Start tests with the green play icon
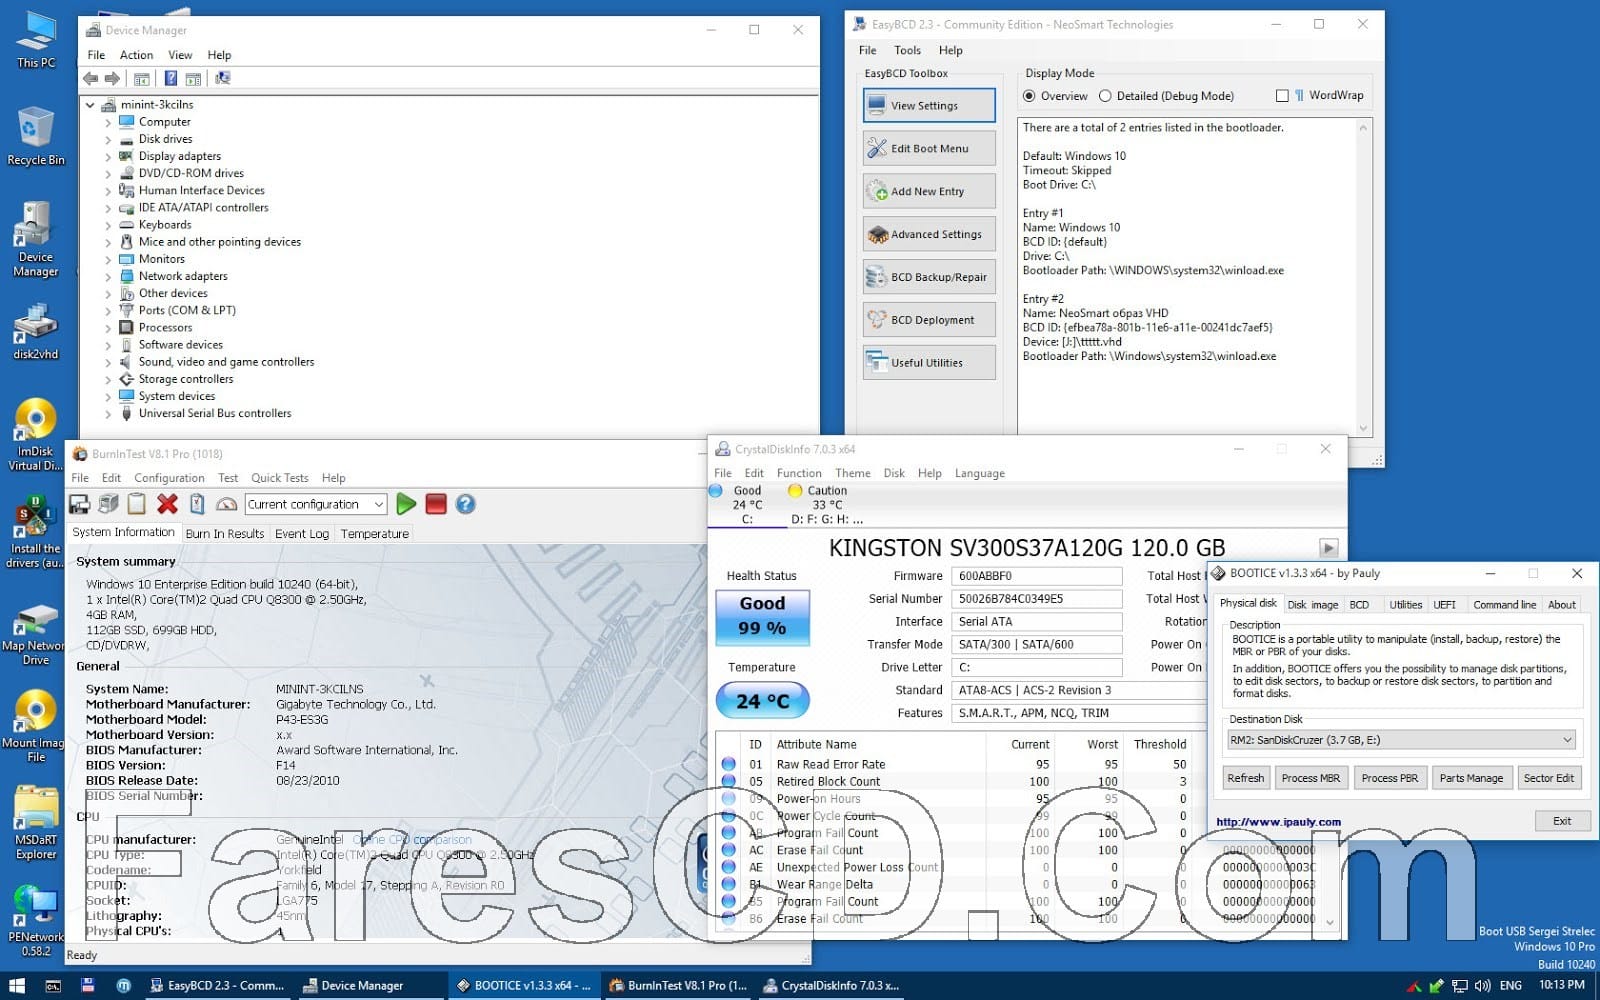 406,504
